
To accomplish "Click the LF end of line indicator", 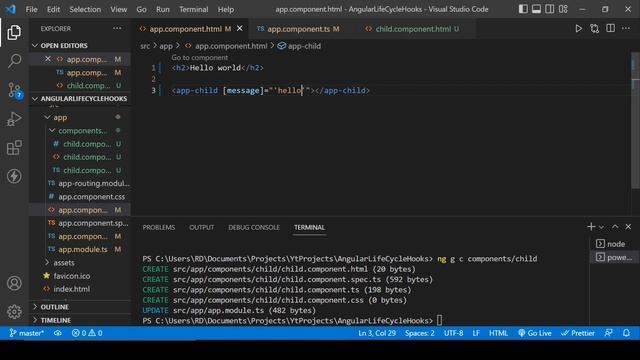I will point(476,333).
